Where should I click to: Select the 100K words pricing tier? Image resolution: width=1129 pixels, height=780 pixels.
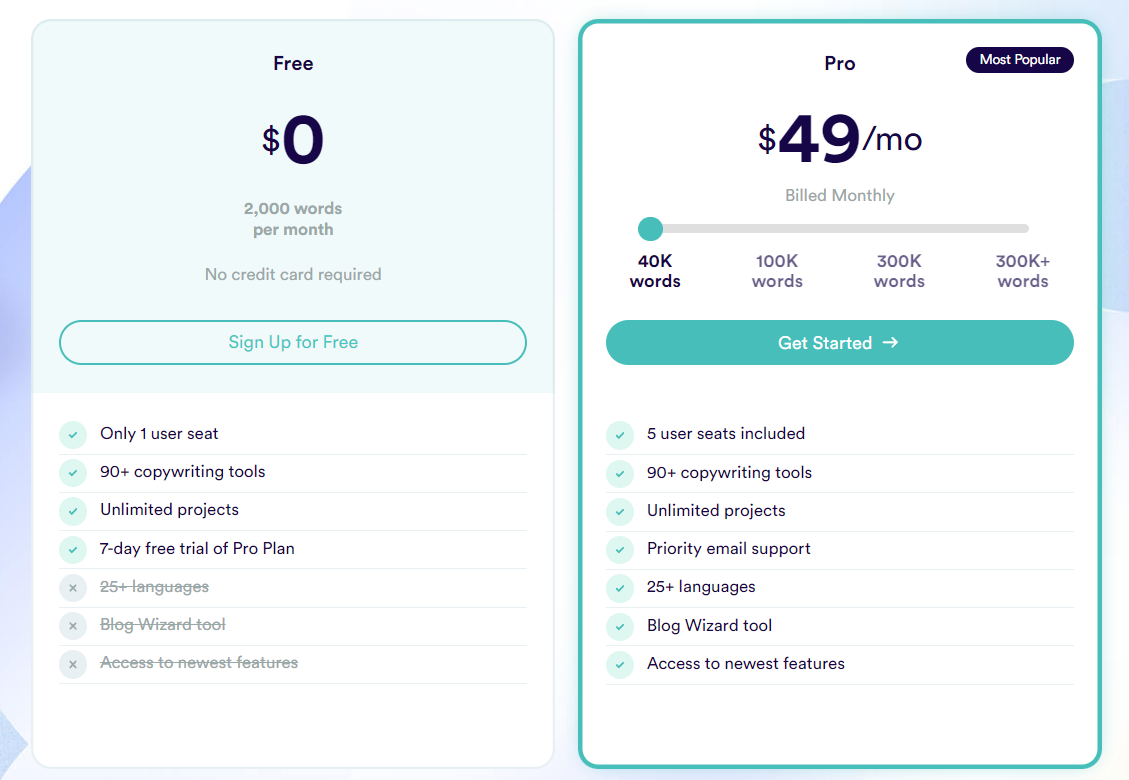[777, 271]
